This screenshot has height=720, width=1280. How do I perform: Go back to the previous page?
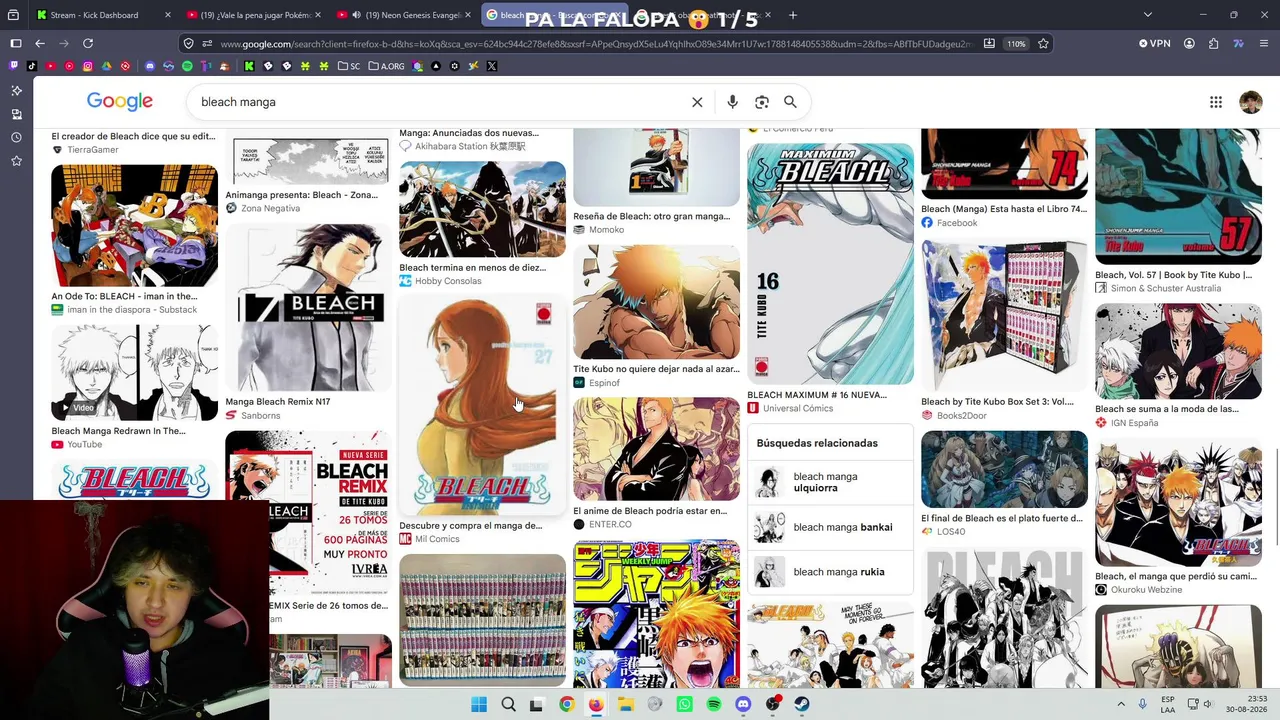tap(40, 44)
